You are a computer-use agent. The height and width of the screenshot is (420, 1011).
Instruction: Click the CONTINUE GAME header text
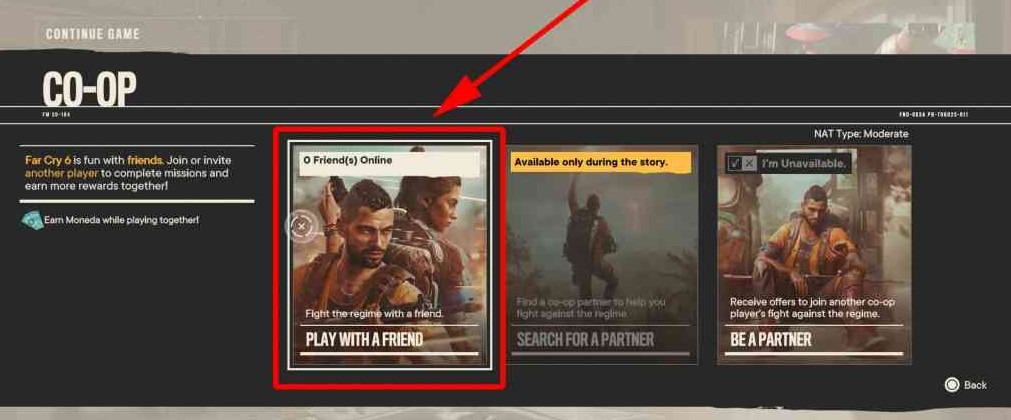click(93, 34)
